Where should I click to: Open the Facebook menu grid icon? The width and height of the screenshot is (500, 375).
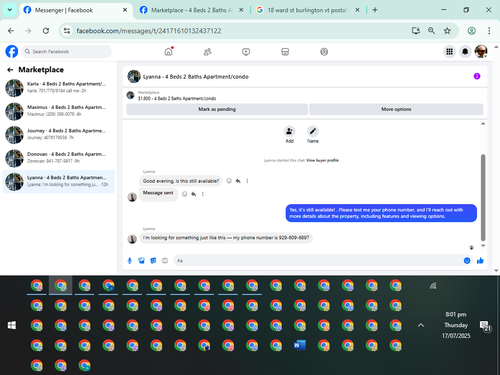pos(449,52)
